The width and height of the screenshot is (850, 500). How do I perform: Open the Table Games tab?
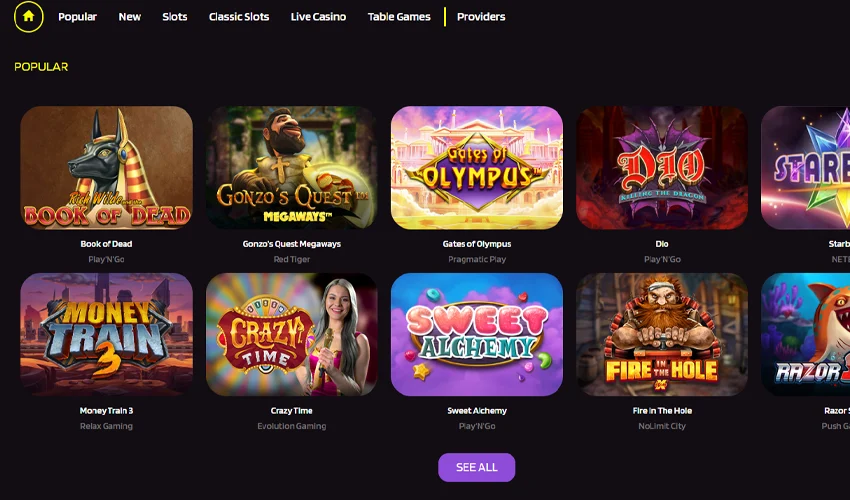tap(399, 17)
